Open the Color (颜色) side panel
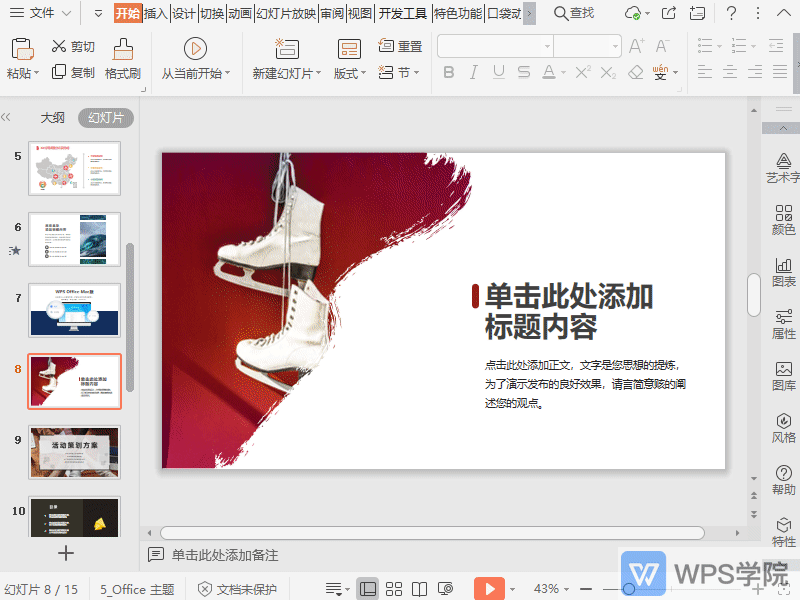 [x=783, y=220]
